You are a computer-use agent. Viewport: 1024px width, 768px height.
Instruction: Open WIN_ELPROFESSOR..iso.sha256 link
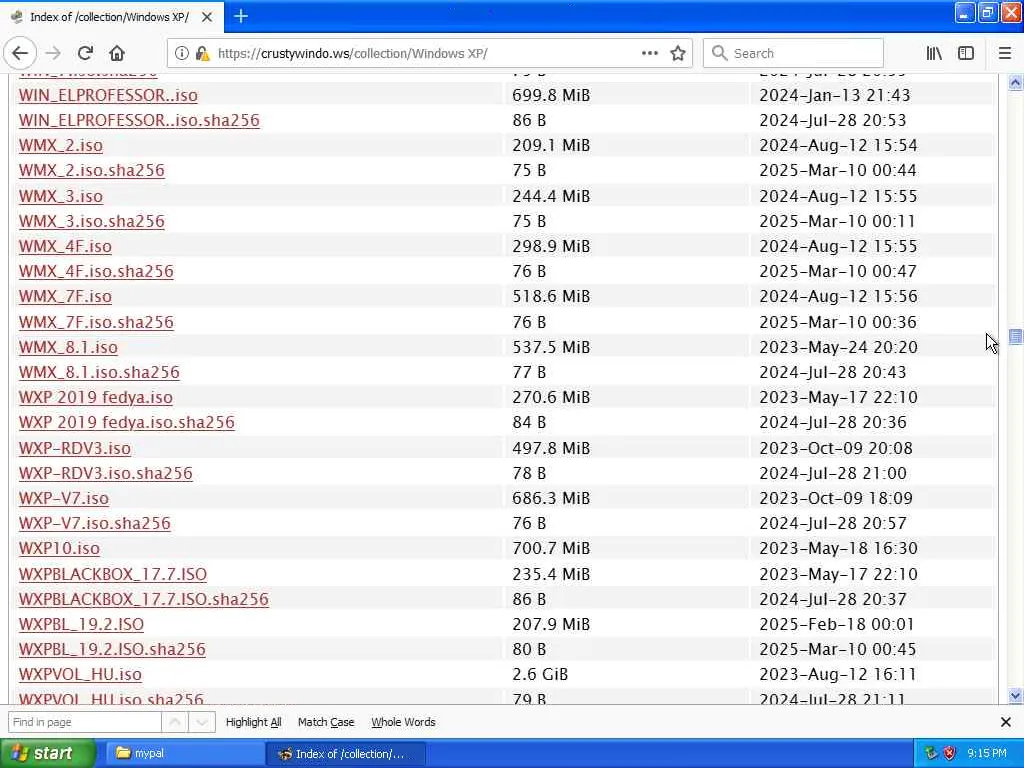point(139,120)
